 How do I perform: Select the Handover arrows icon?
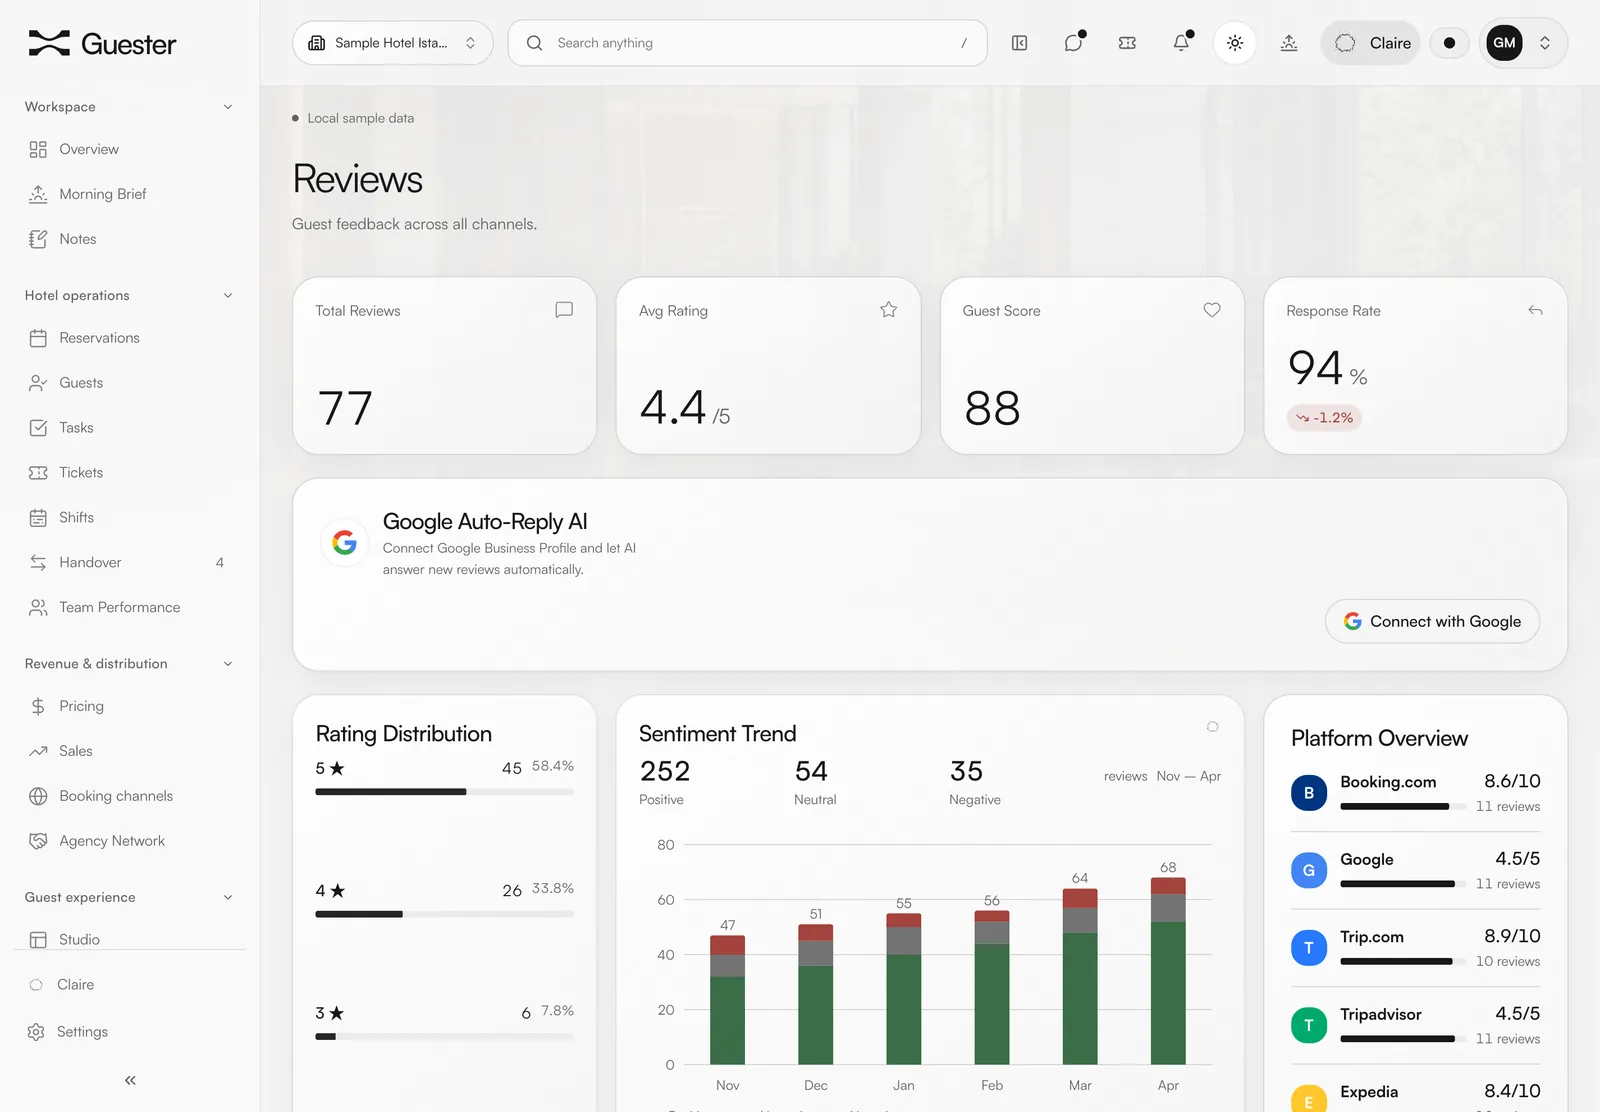tap(38, 563)
